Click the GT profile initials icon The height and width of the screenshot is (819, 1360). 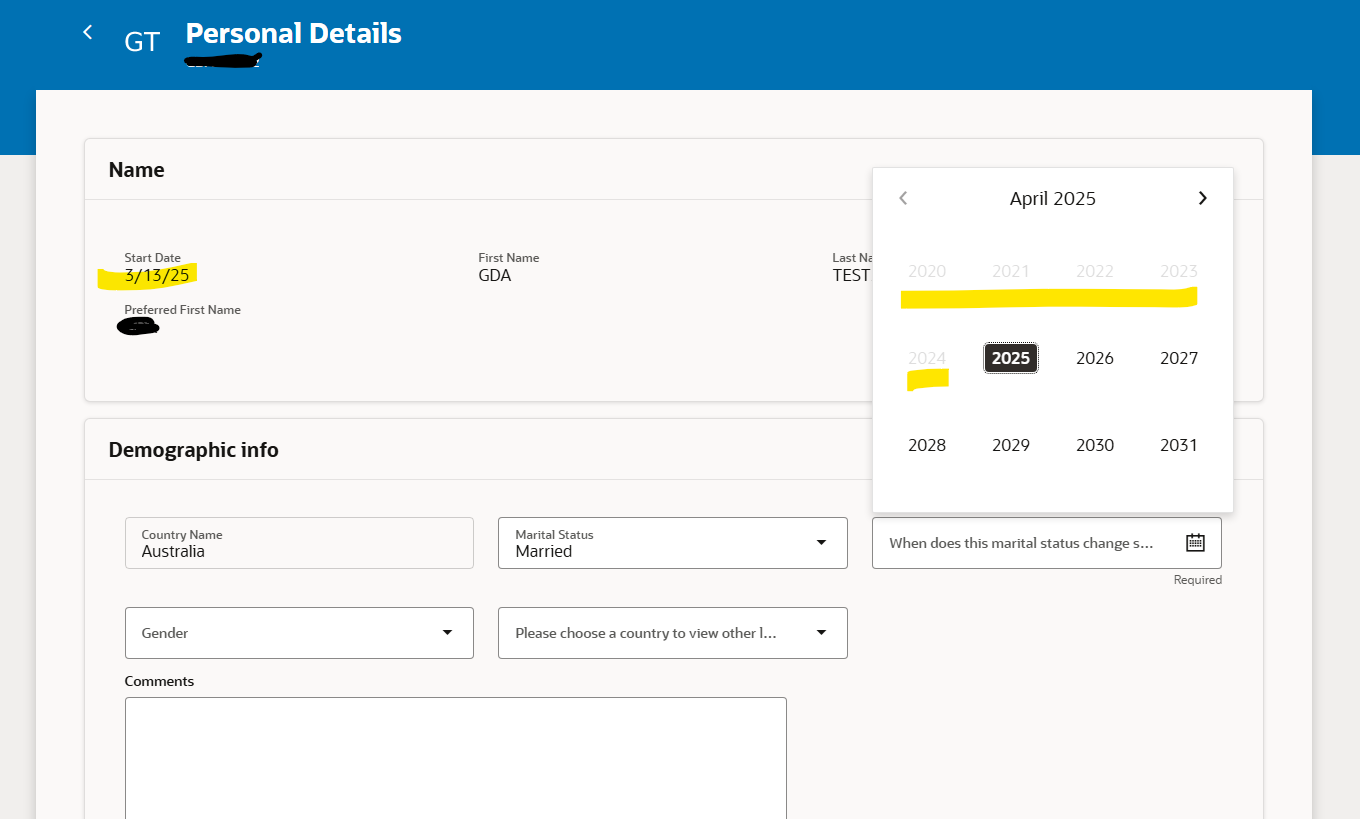coord(142,41)
